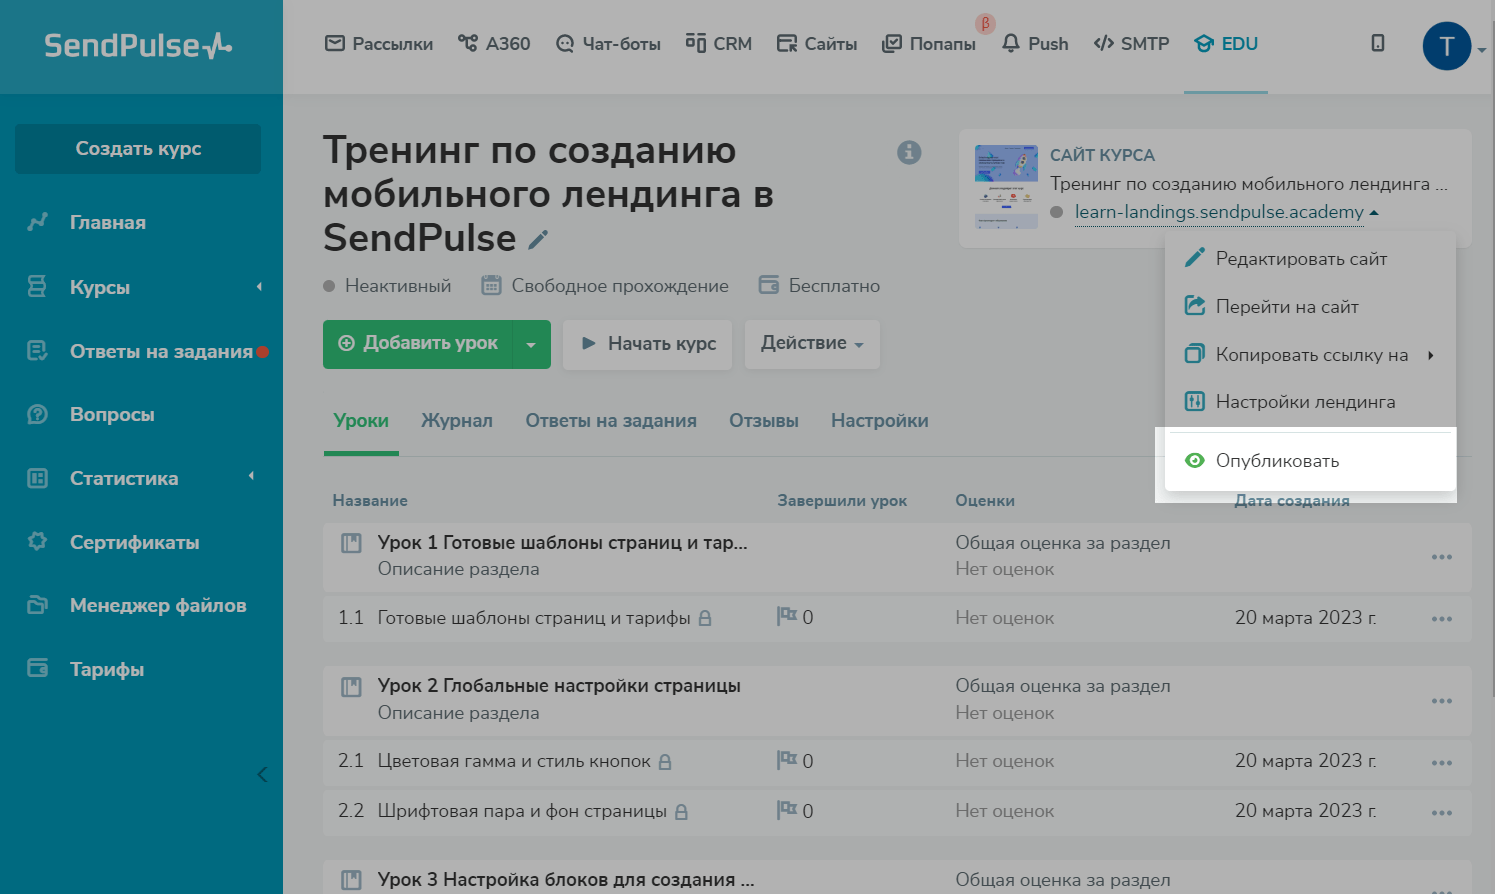1495x894 pixels.
Task: Select Редактировать сайт from the menu
Action: coord(1300,259)
